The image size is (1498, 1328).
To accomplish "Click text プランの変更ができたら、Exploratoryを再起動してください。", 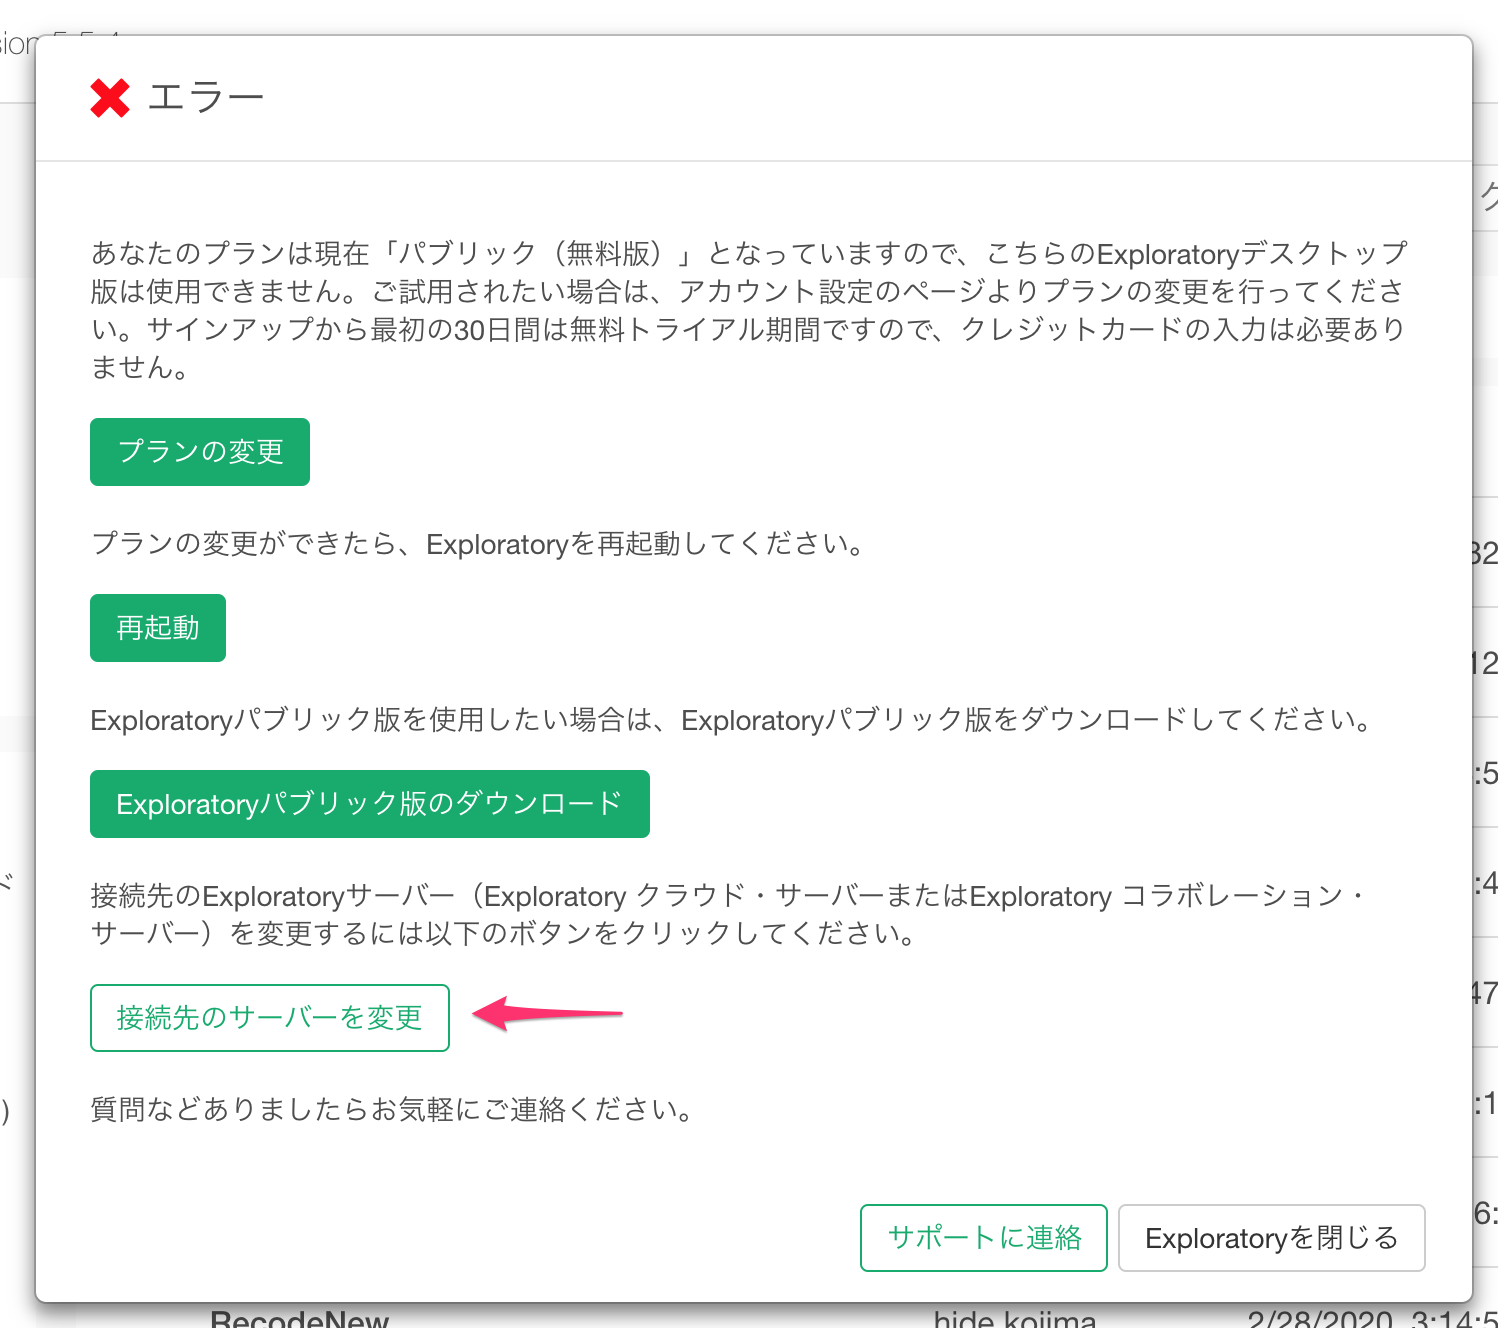I will 478,544.
